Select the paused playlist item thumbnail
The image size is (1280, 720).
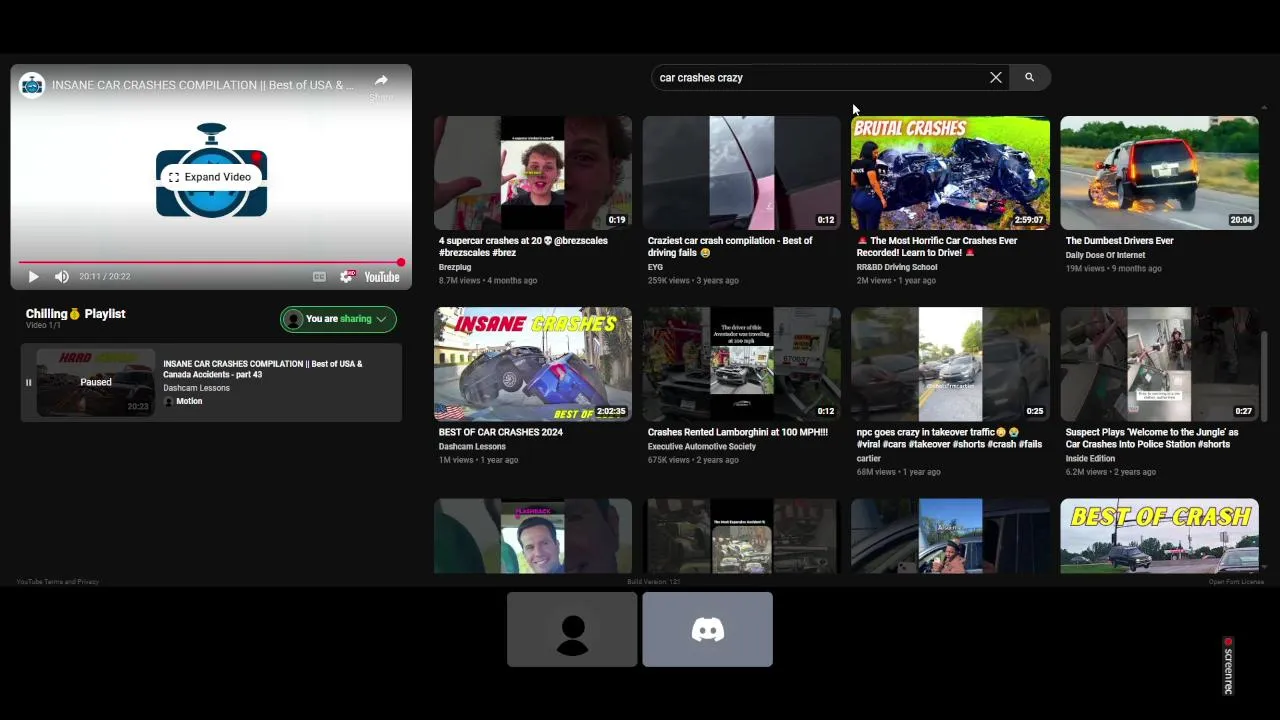pyautogui.click(x=96, y=382)
